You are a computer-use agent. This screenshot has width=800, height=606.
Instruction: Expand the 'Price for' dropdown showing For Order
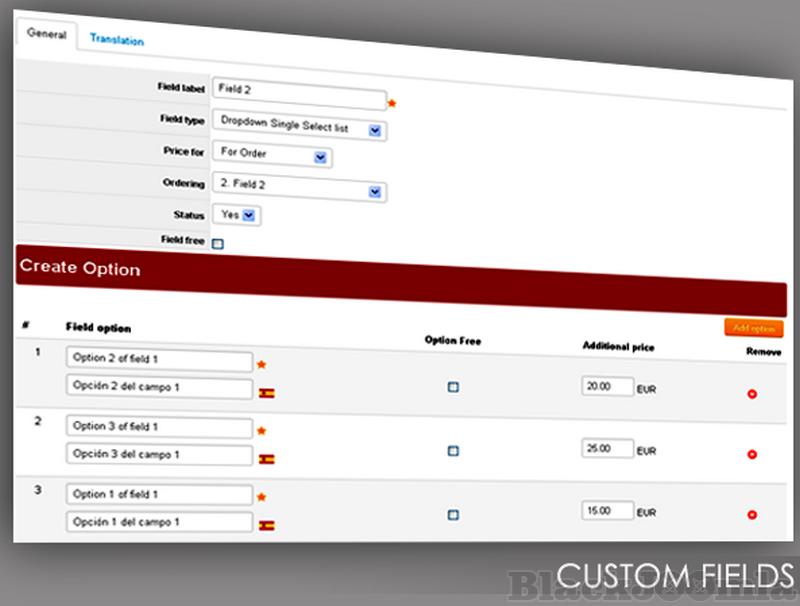[272, 156]
